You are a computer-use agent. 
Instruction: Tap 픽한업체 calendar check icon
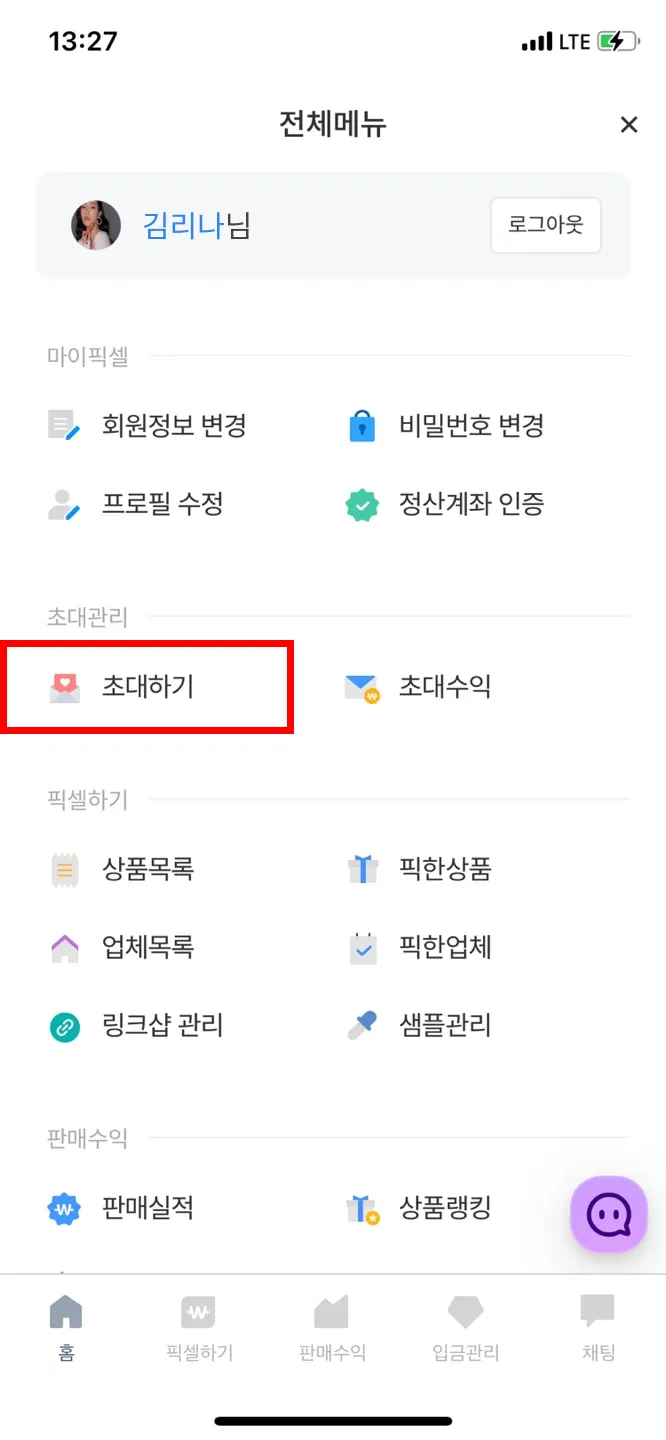pyautogui.click(x=361, y=947)
